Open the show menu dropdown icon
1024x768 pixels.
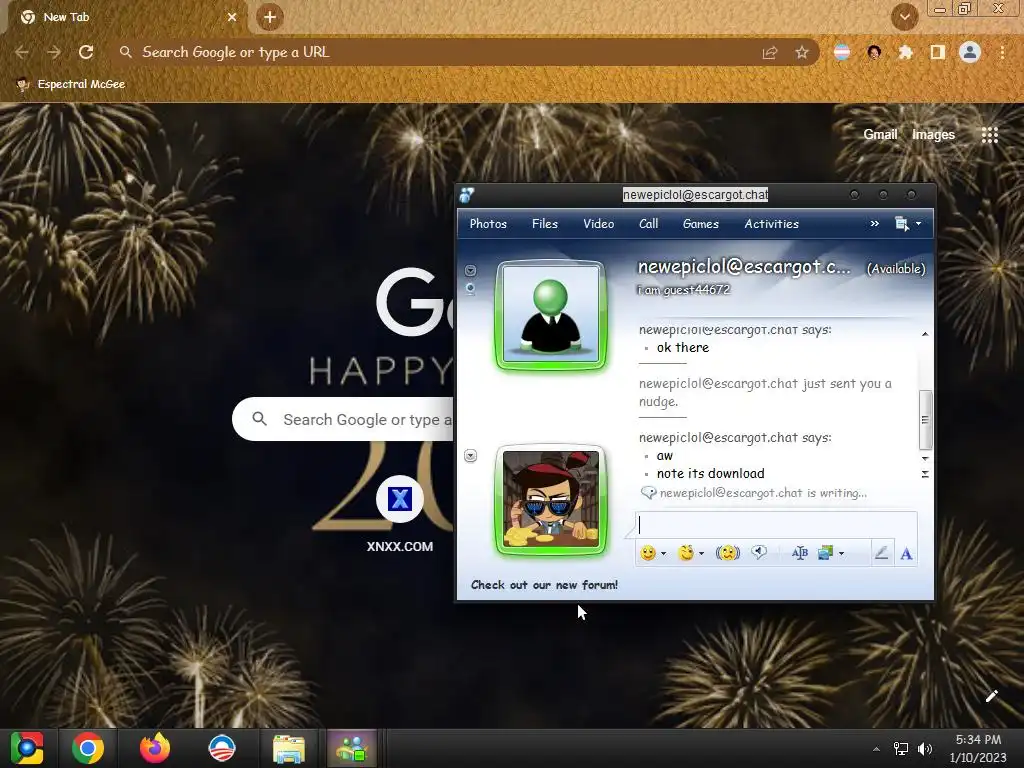[908, 224]
